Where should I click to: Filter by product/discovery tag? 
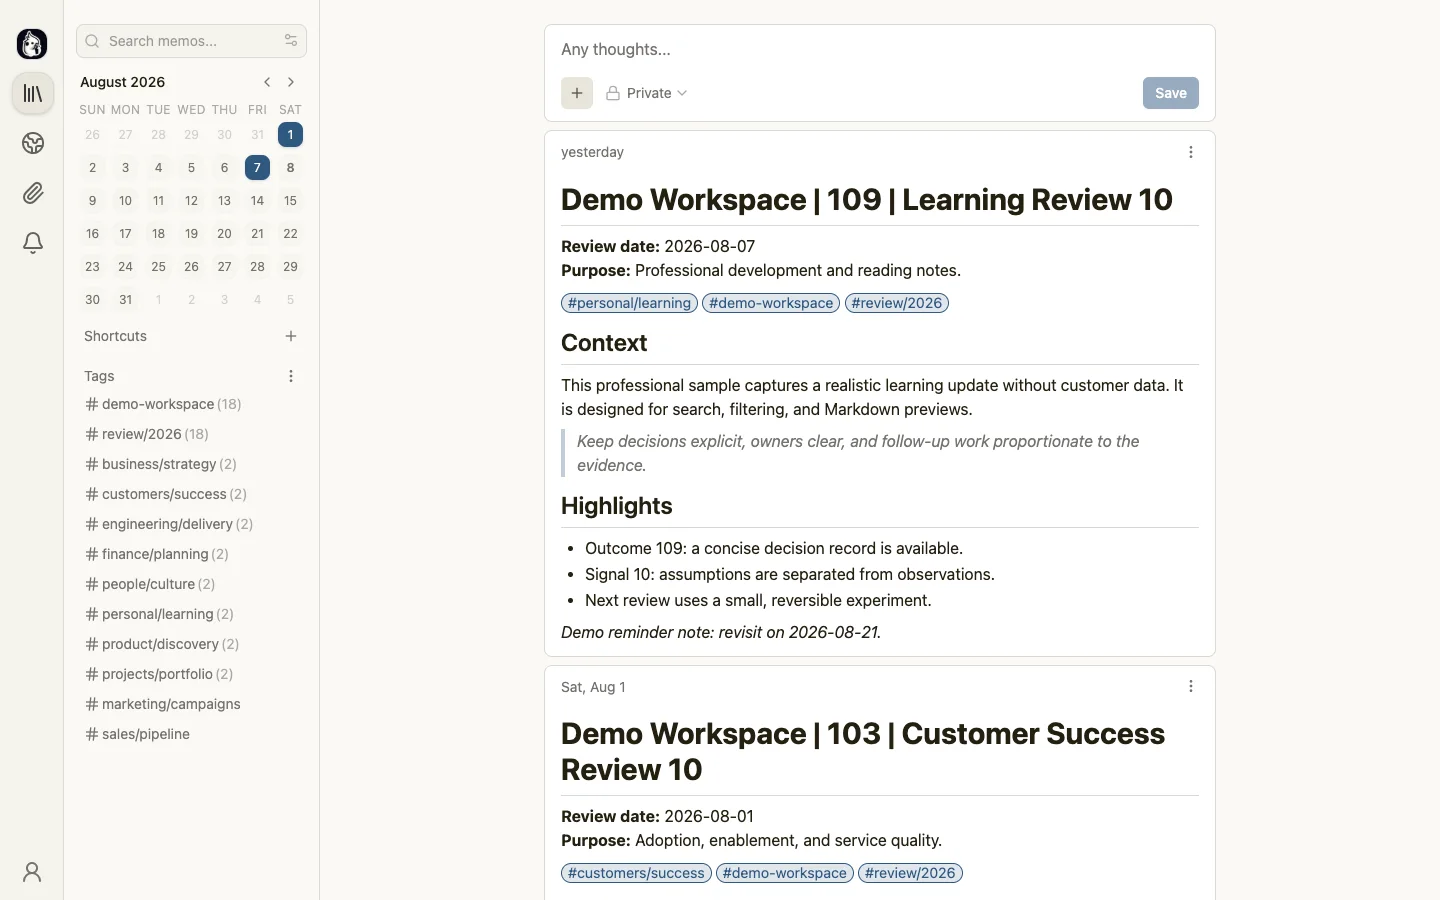point(162,644)
